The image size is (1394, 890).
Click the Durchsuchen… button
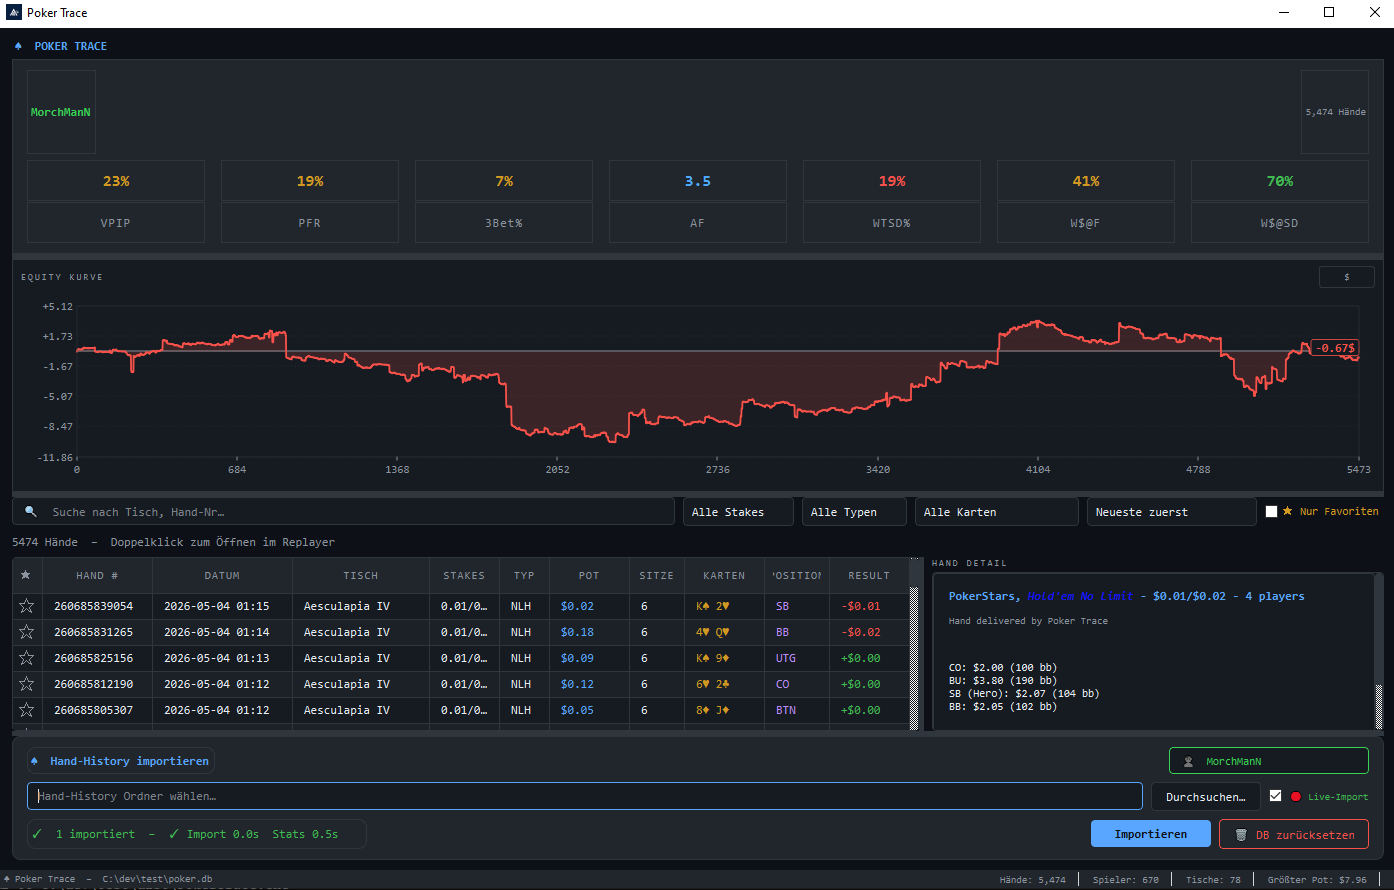point(1205,796)
